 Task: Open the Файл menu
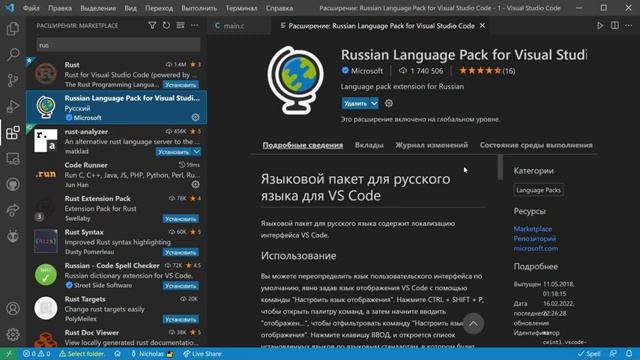pos(31,8)
